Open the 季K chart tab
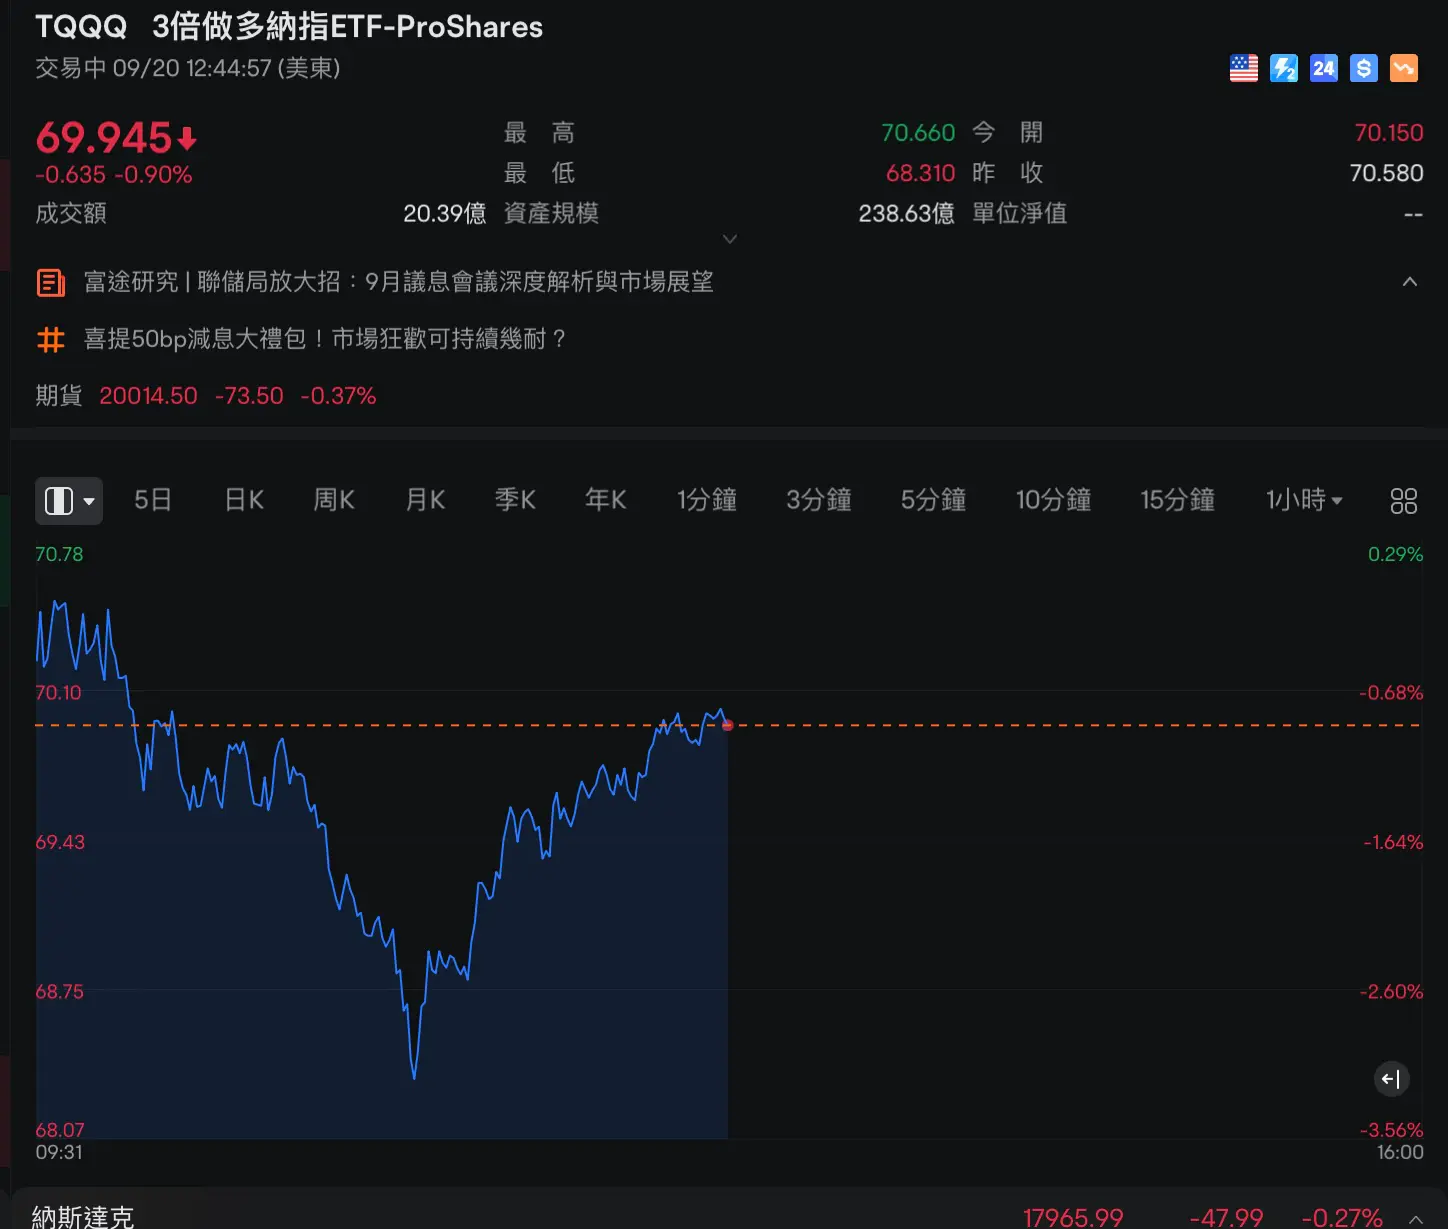Viewport: 1448px width, 1229px height. click(x=515, y=500)
